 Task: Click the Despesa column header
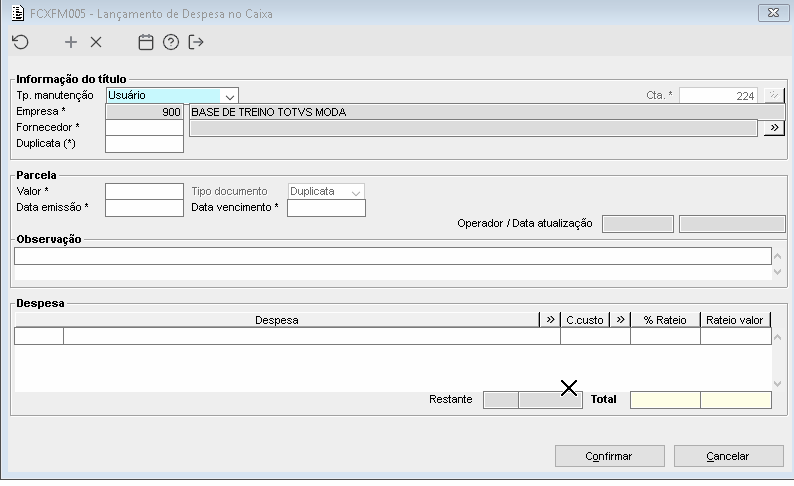coord(277,319)
